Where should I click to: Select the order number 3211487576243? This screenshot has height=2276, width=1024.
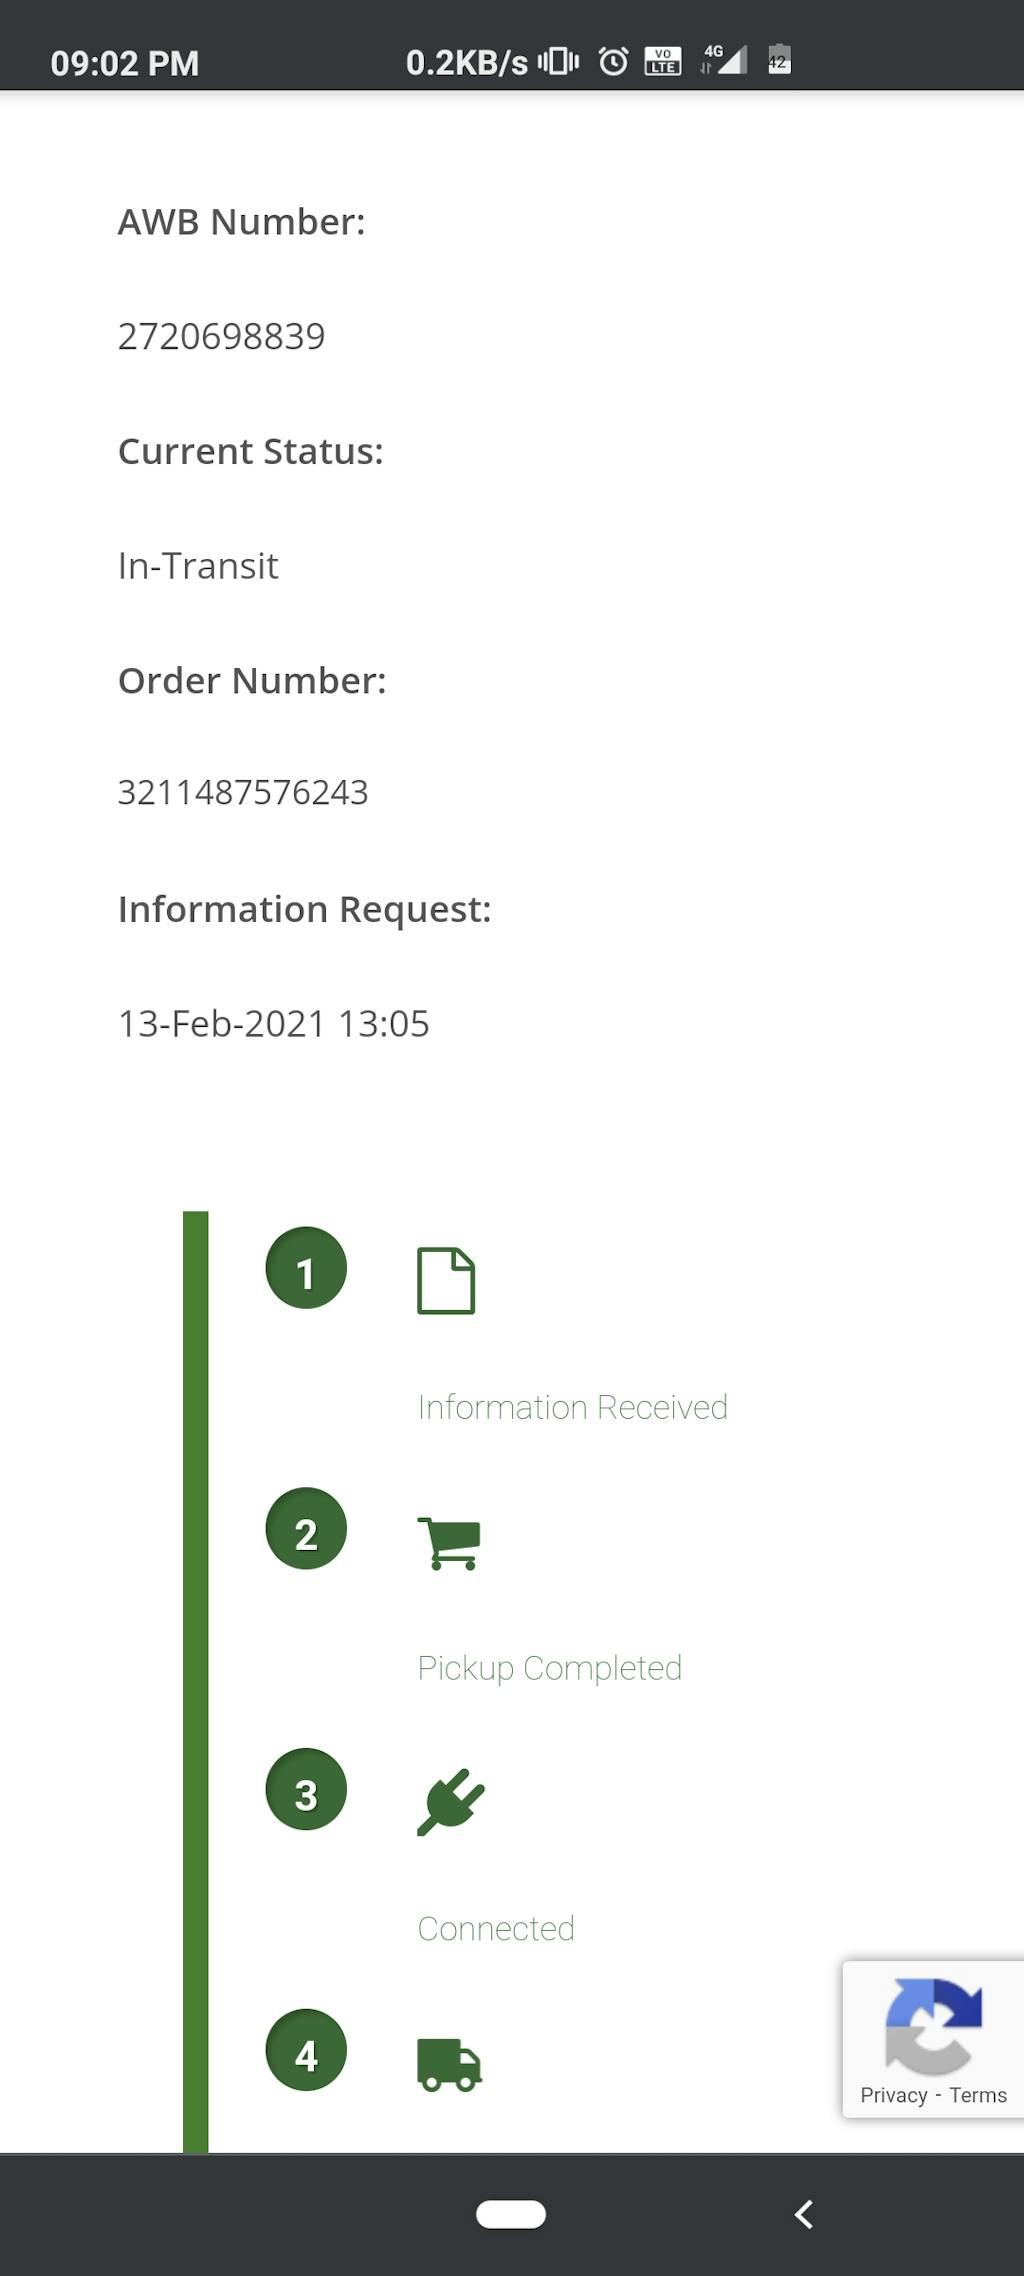[243, 793]
